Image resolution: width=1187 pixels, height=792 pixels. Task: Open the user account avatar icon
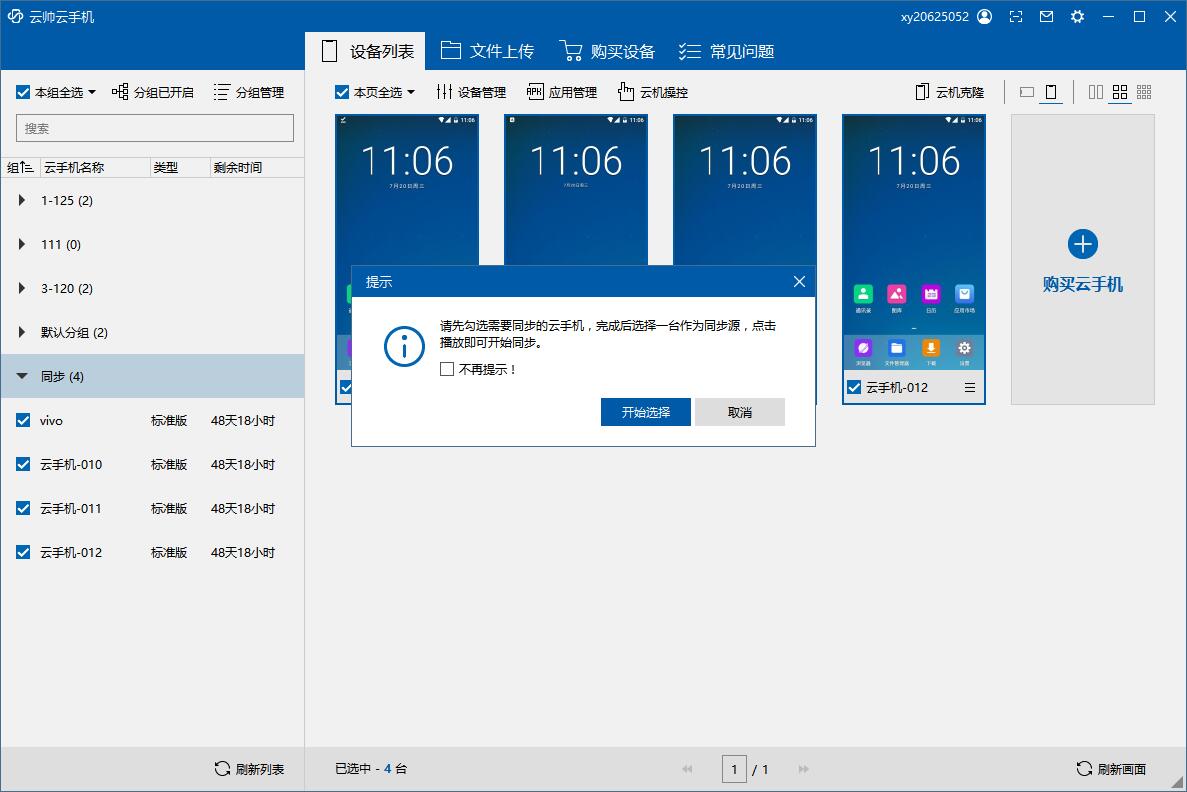click(x=984, y=17)
